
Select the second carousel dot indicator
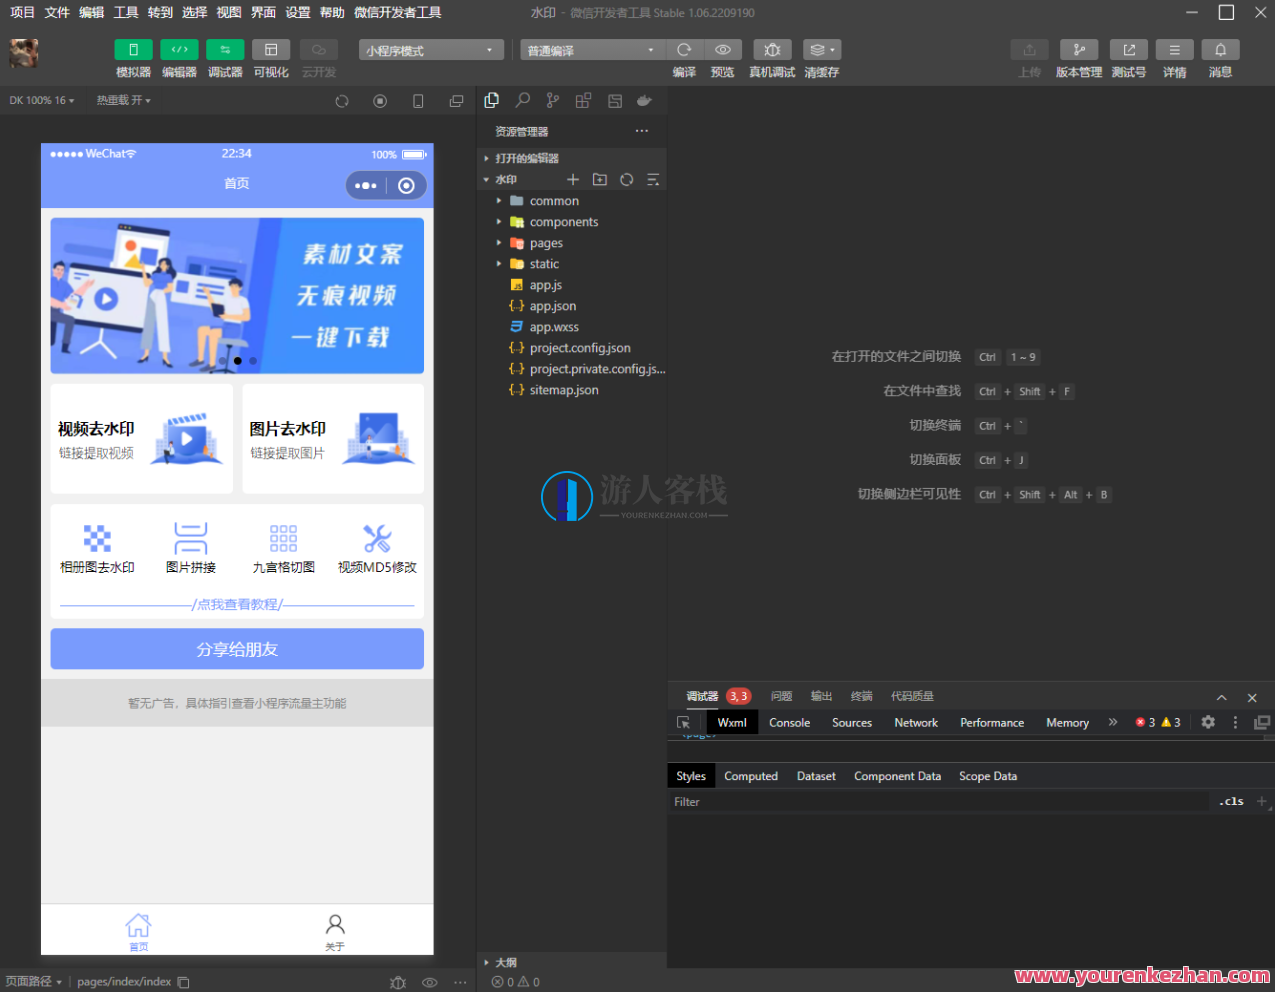tap(238, 360)
